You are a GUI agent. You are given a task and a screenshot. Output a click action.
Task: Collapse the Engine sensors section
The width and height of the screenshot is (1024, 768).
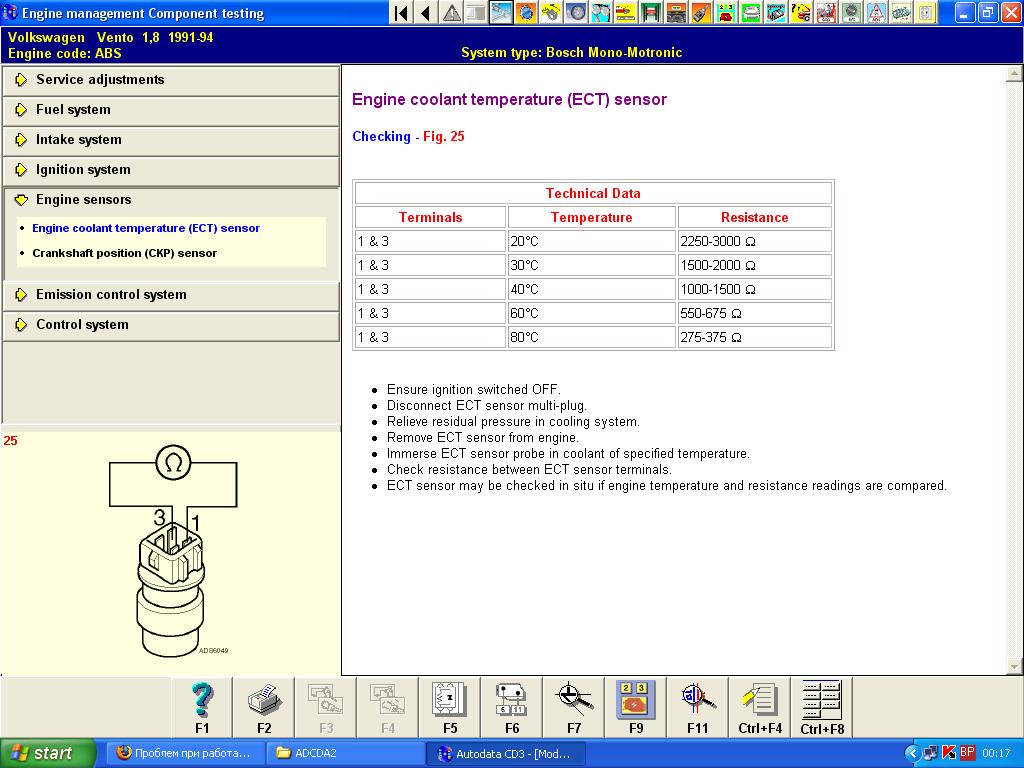pos(83,200)
